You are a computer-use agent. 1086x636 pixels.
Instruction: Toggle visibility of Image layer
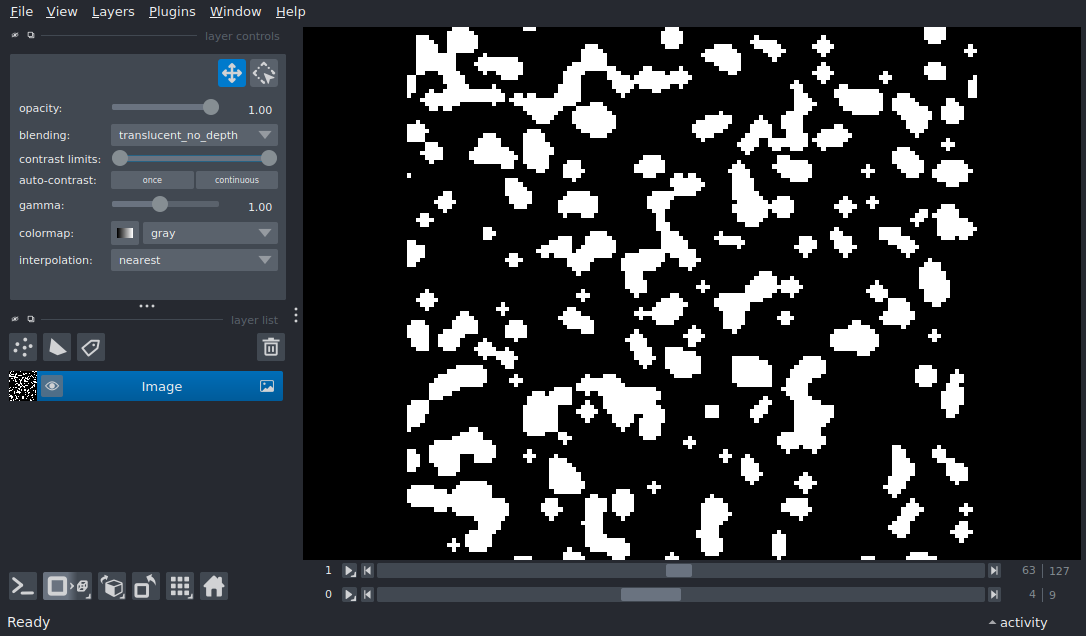click(52, 386)
